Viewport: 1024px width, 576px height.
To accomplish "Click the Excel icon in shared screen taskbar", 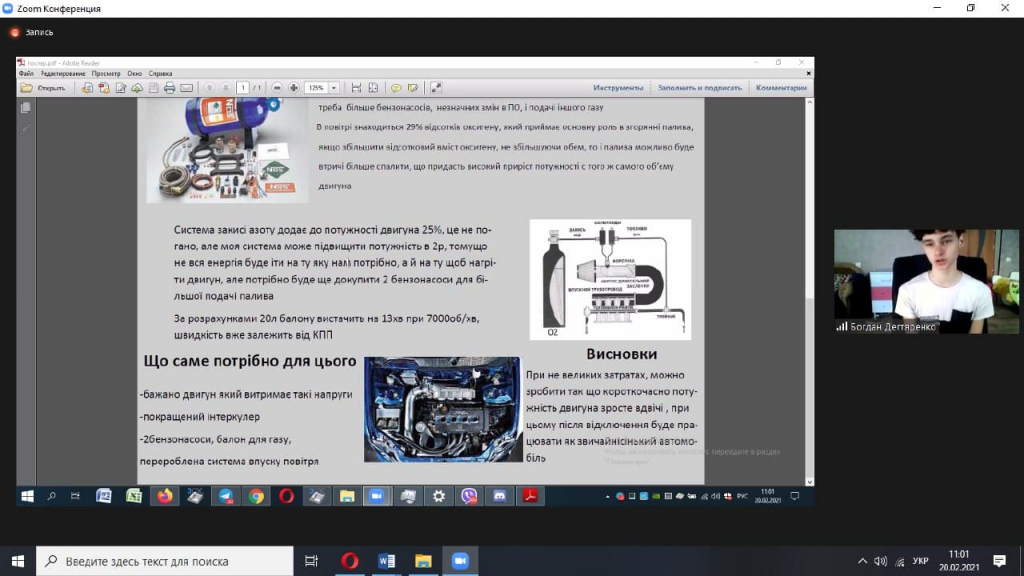I will click(134, 496).
